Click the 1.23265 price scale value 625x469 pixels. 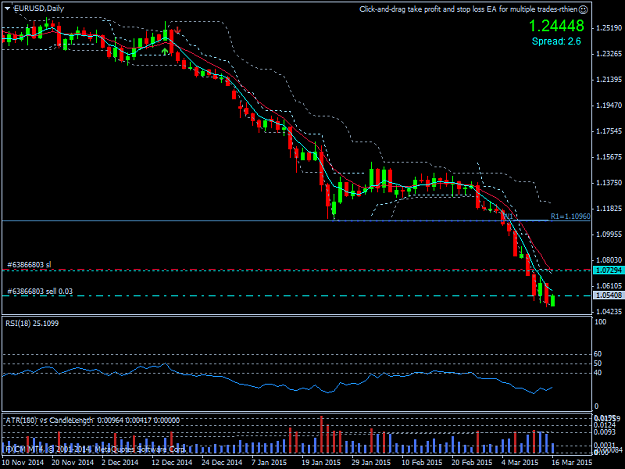(x=608, y=54)
